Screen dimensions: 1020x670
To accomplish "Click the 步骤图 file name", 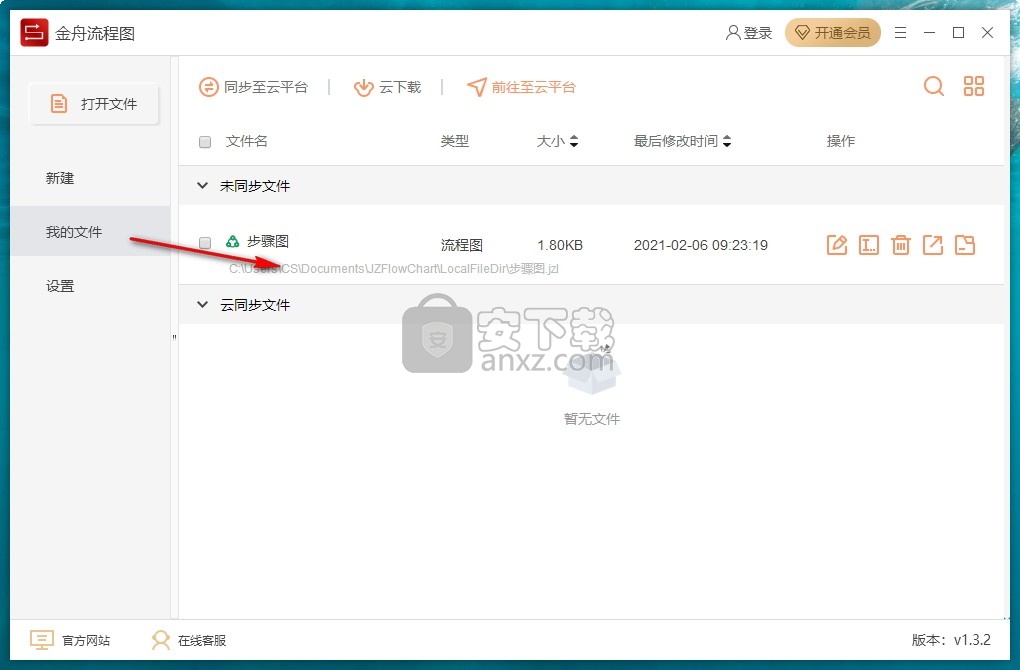I will tap(268, 241).
